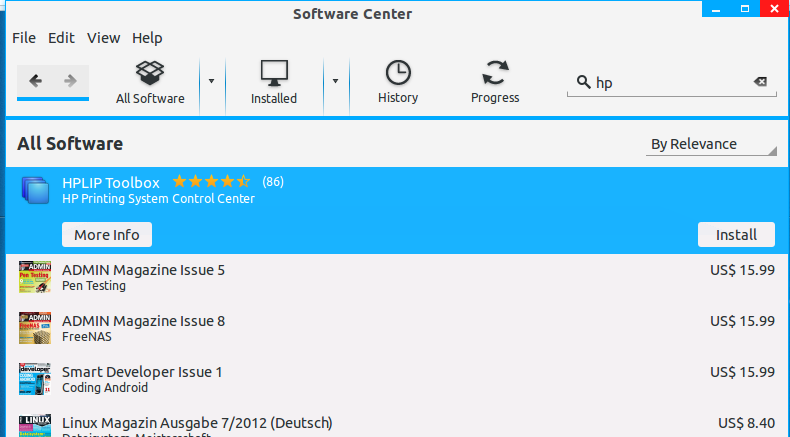Select Smart Developer Issue 1 cover thumbnail
Image resolution: width=790 pixels, height=437 pixels.
[35, 379]
